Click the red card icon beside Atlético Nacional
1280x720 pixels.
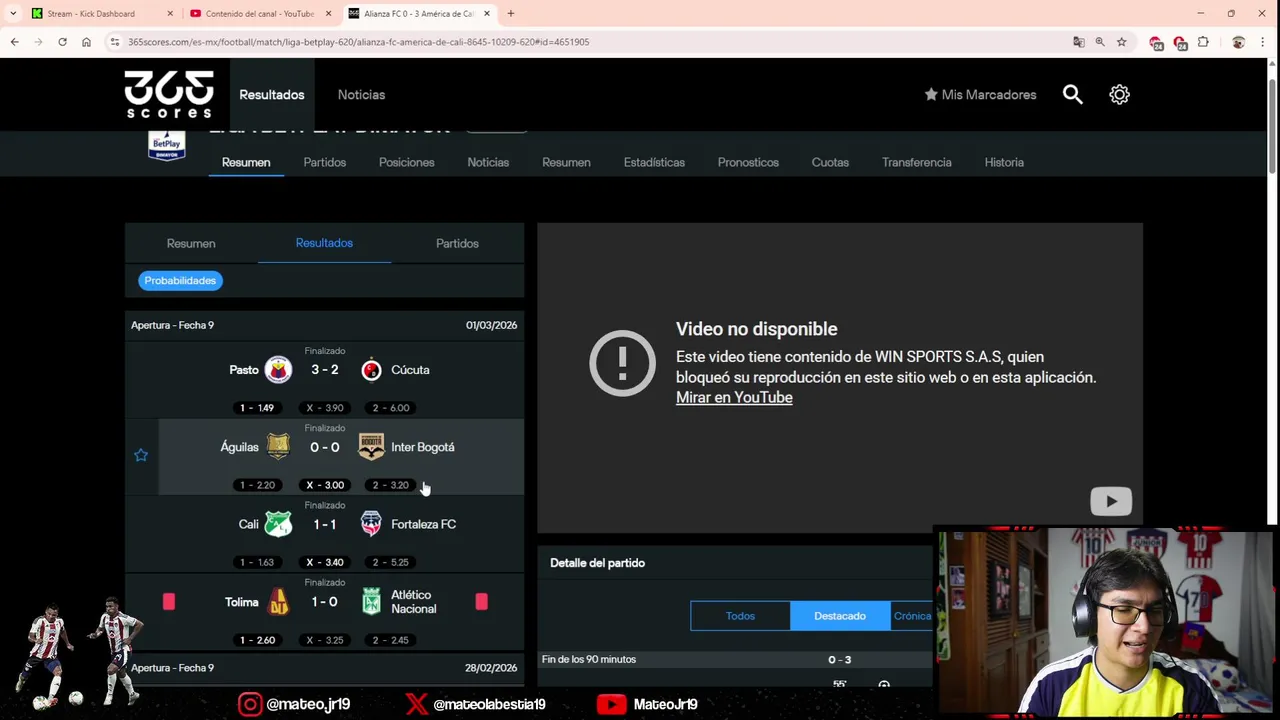481,601
